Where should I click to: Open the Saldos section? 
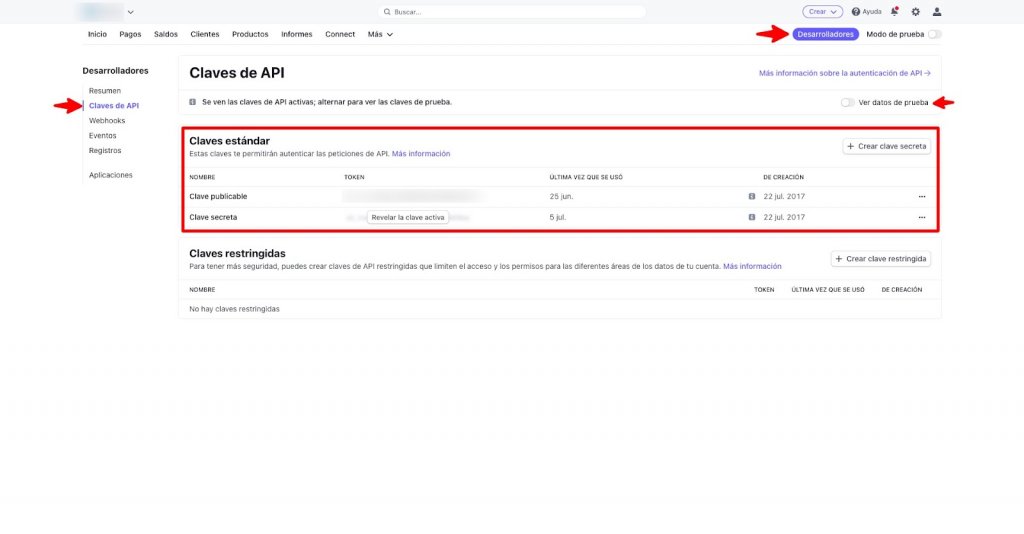tap(166, 34)
